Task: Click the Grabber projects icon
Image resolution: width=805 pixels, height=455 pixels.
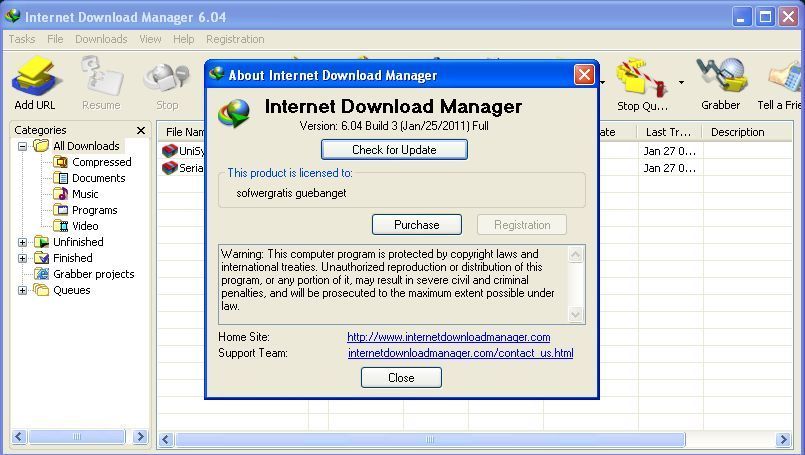Action: coord(42,274)
